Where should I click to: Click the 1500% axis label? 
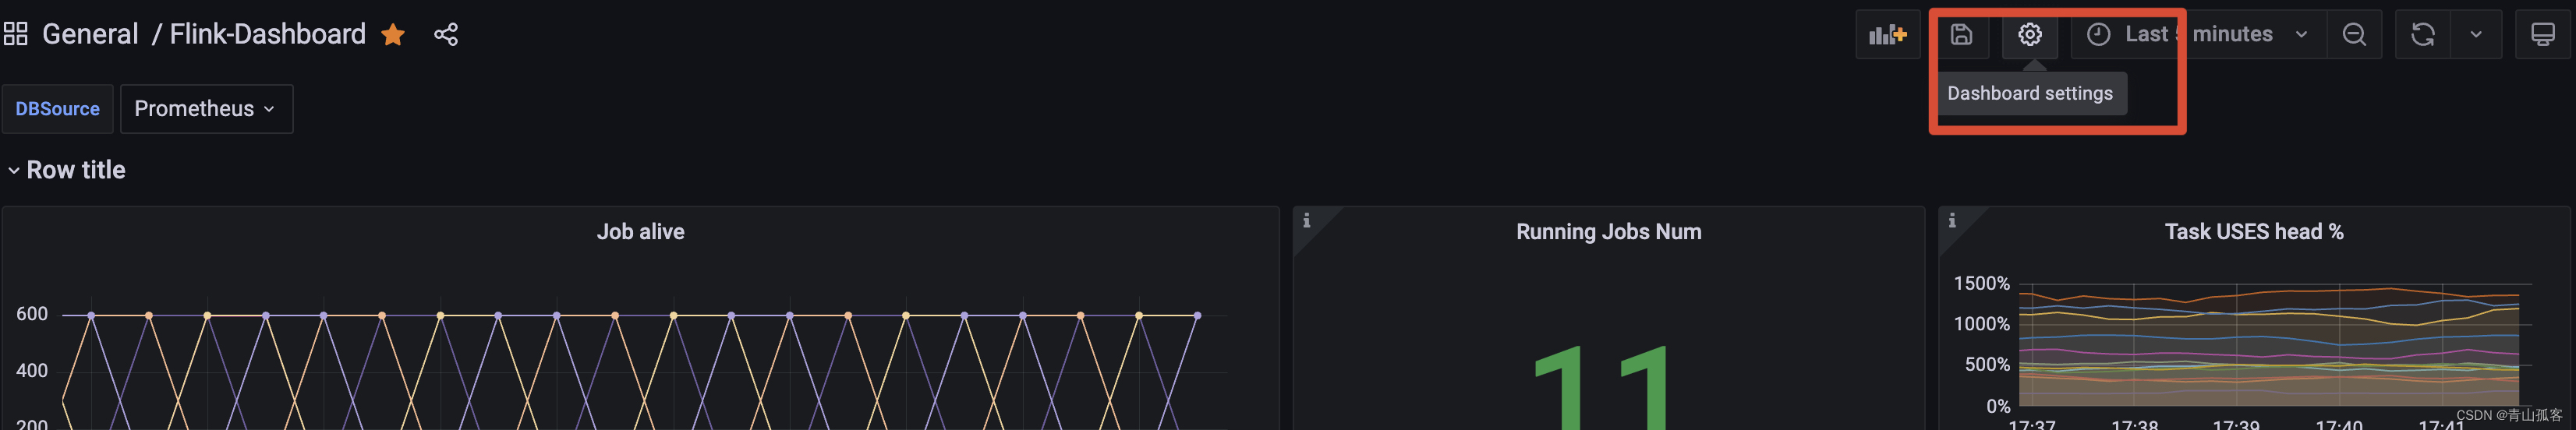[x=1981, y=284]
